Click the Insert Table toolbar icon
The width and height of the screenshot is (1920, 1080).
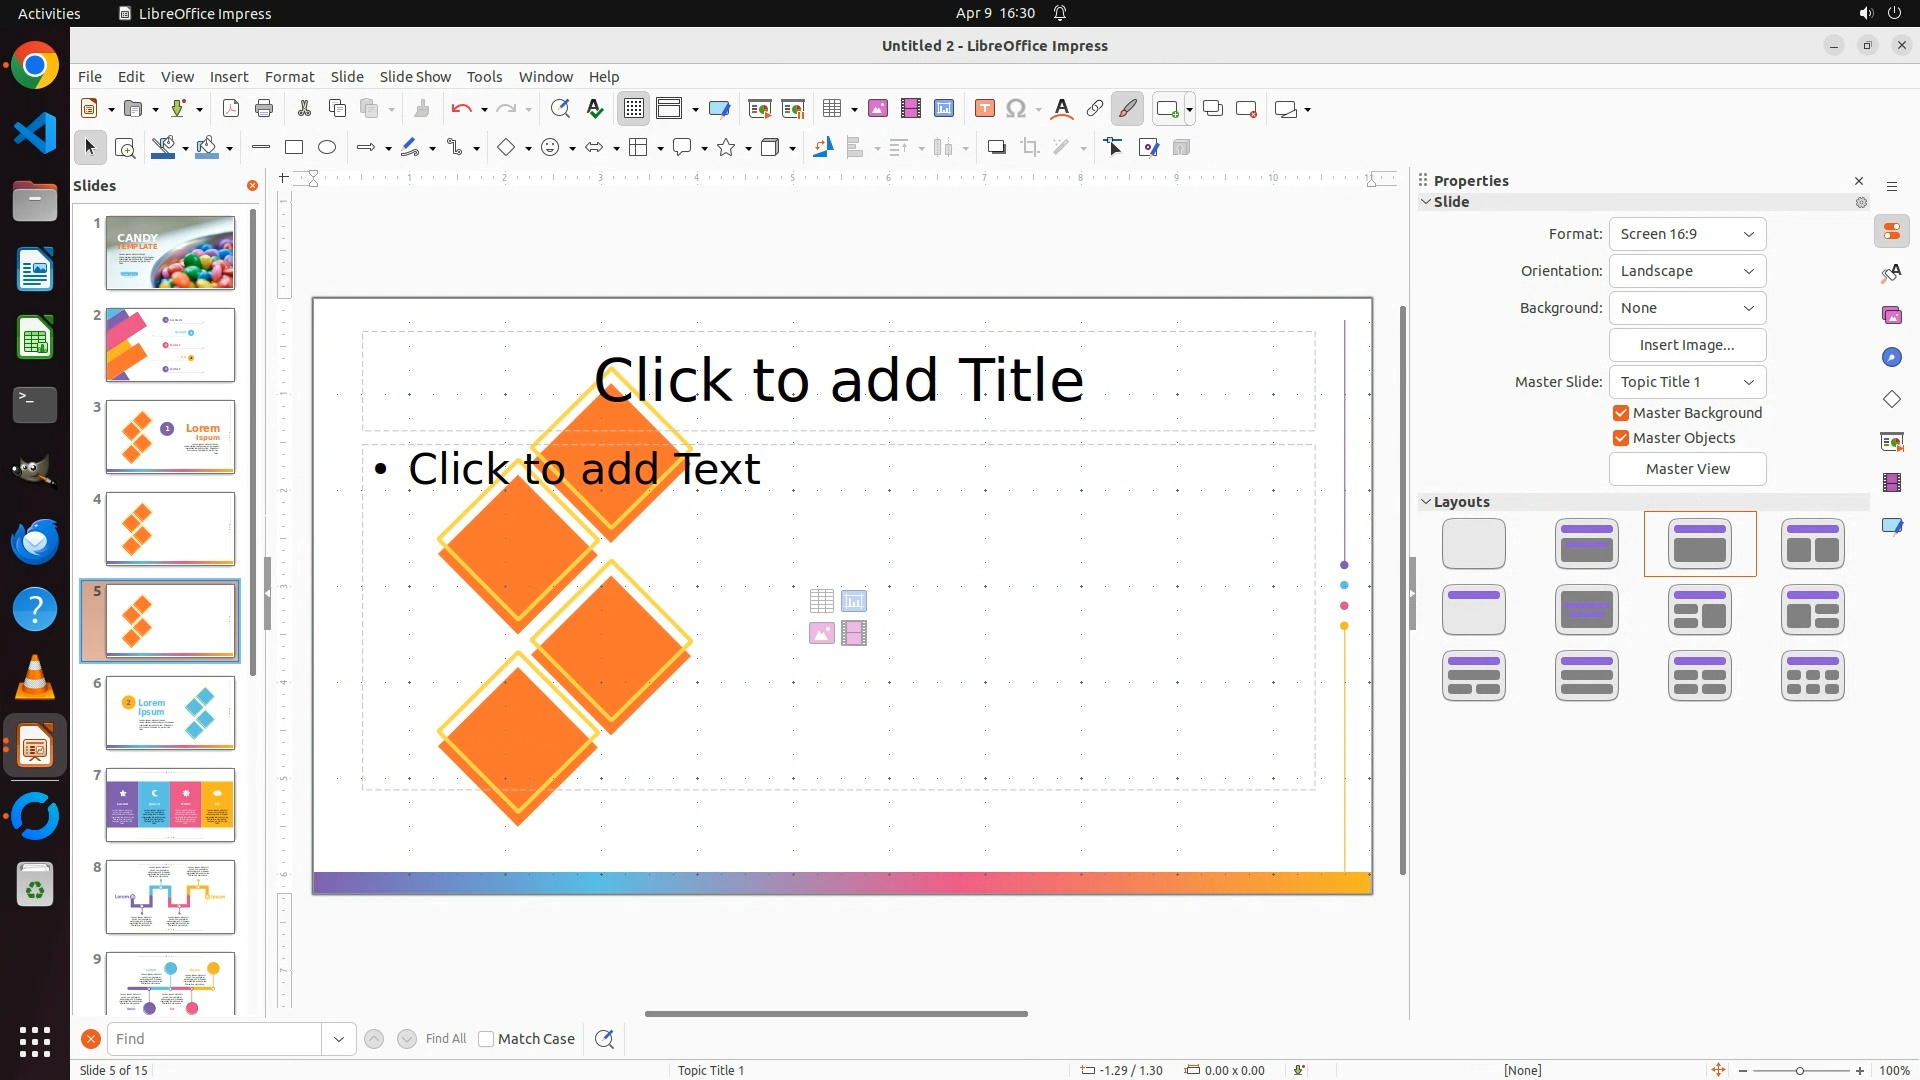click(x=831, y=109)
